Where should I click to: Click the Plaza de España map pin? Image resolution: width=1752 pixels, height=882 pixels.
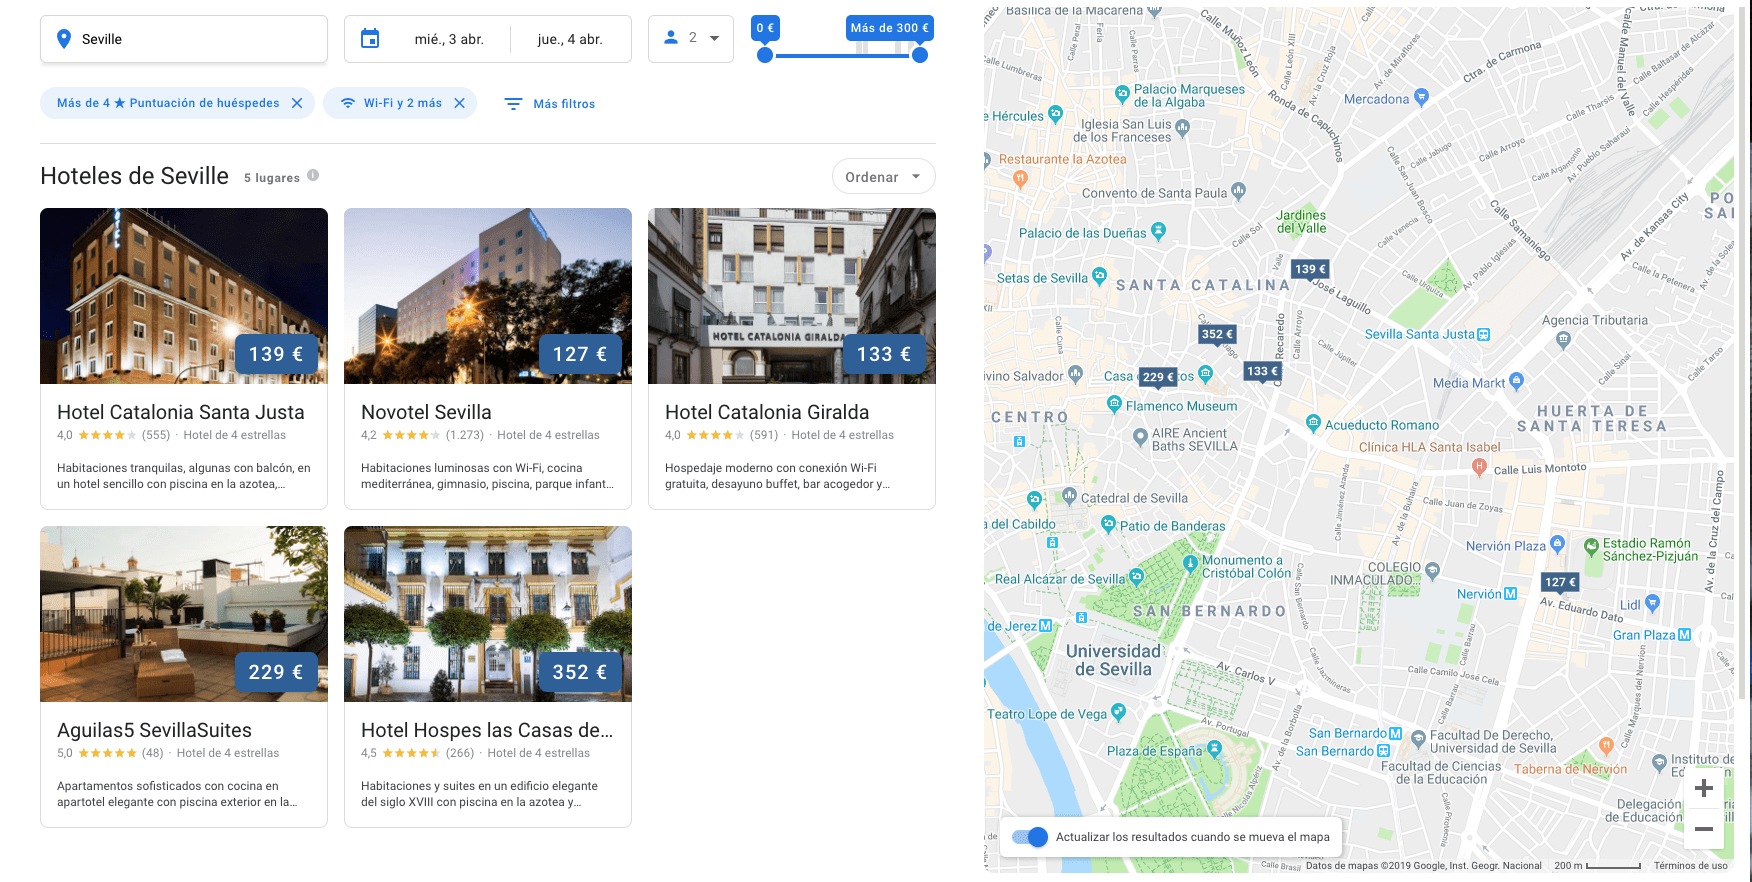click(1215, 748)
